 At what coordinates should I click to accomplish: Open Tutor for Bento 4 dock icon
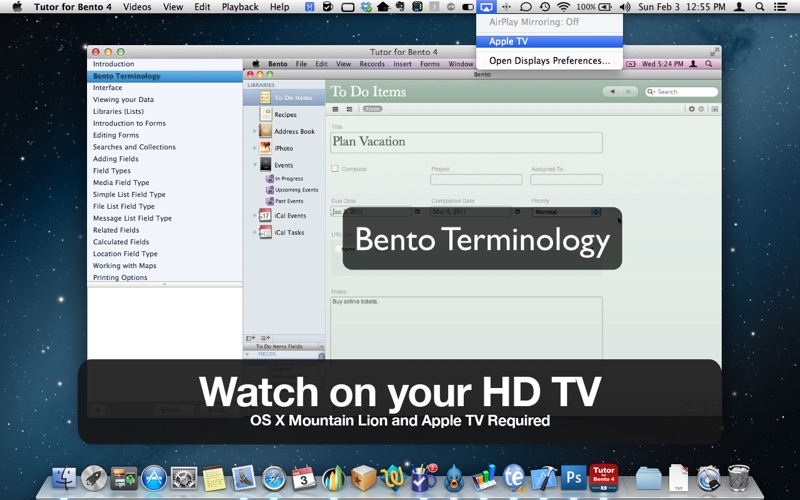[604, 478]
